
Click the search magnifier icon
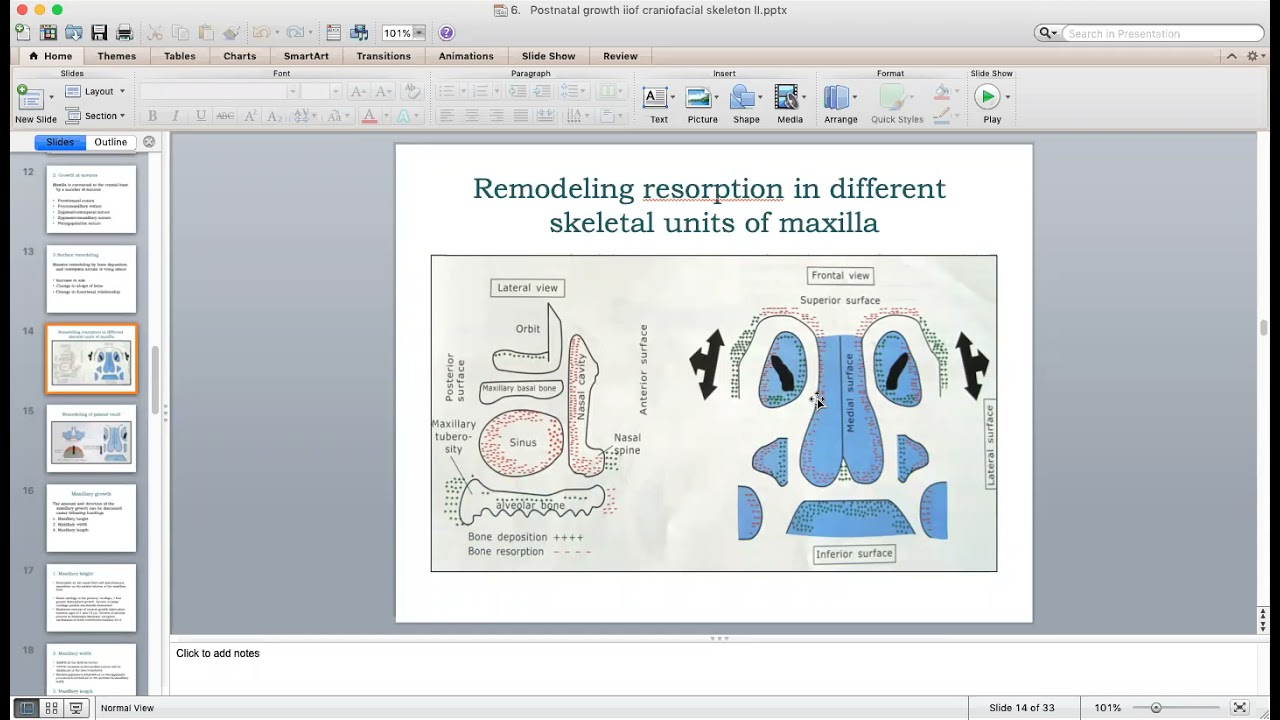click(x=1045, y=33)
